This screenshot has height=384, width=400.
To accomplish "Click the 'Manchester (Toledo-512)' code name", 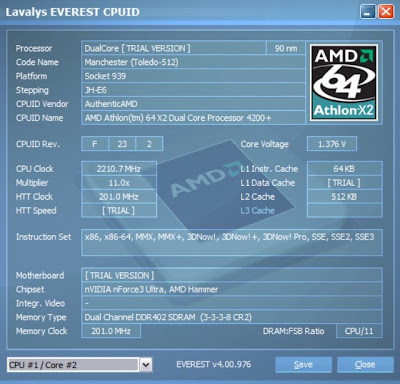I will pyautogui.click(x=193, y=62).
